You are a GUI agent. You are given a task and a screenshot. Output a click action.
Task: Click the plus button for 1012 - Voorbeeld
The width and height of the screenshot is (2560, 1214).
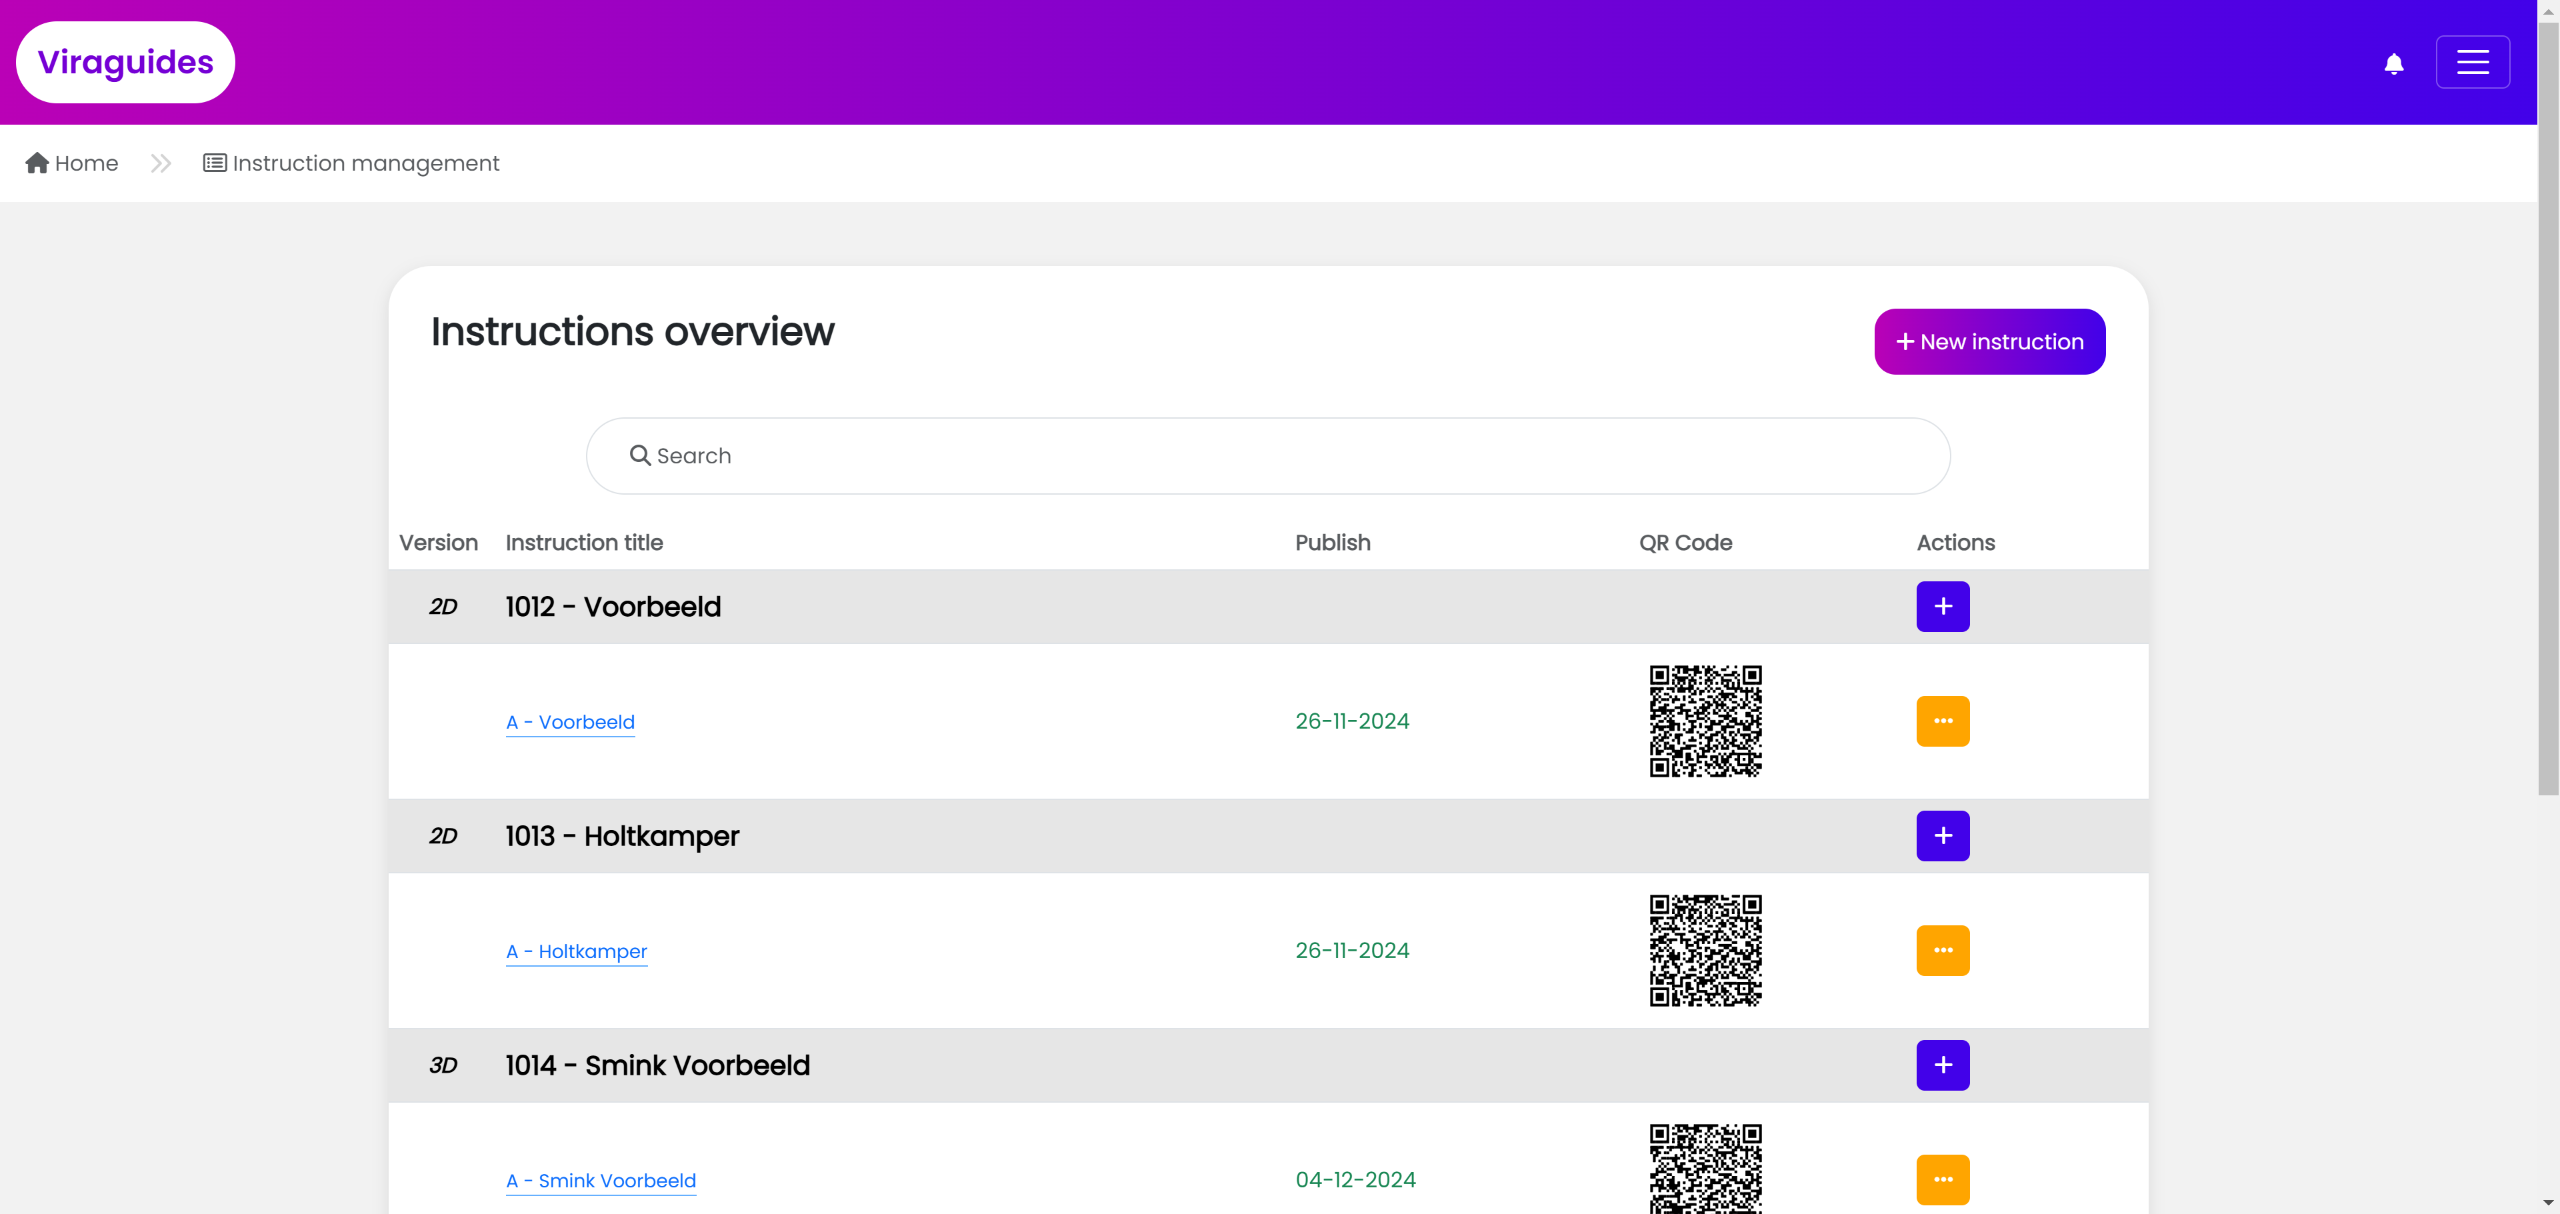(1942, 606)
